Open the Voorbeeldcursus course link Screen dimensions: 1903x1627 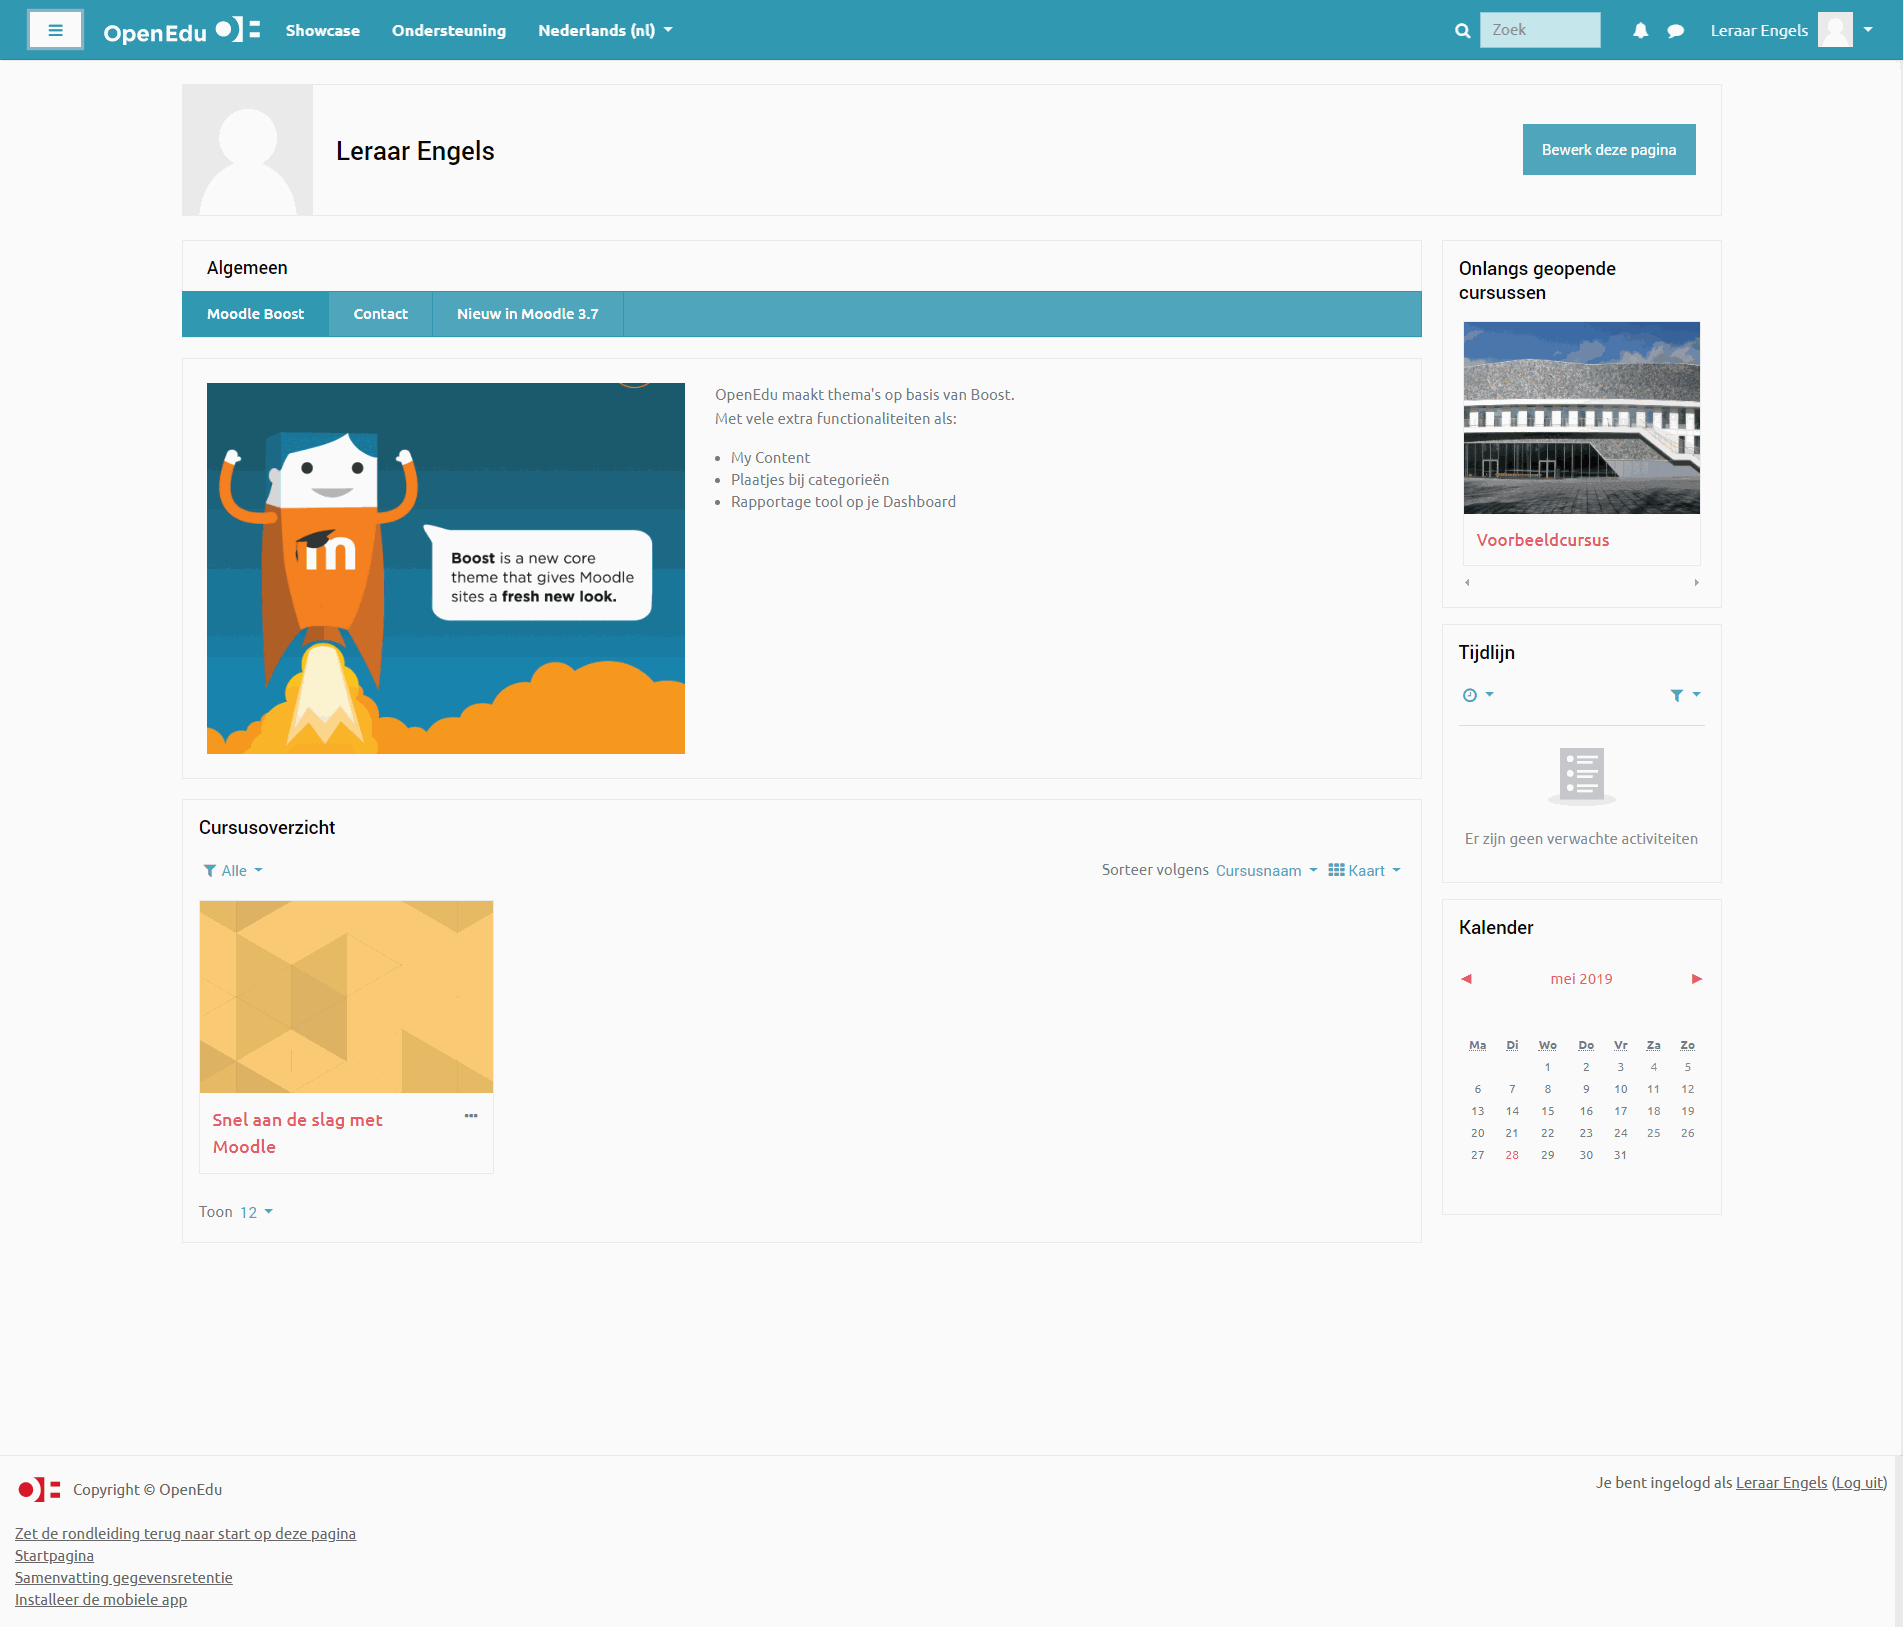tap(1543, 540)
